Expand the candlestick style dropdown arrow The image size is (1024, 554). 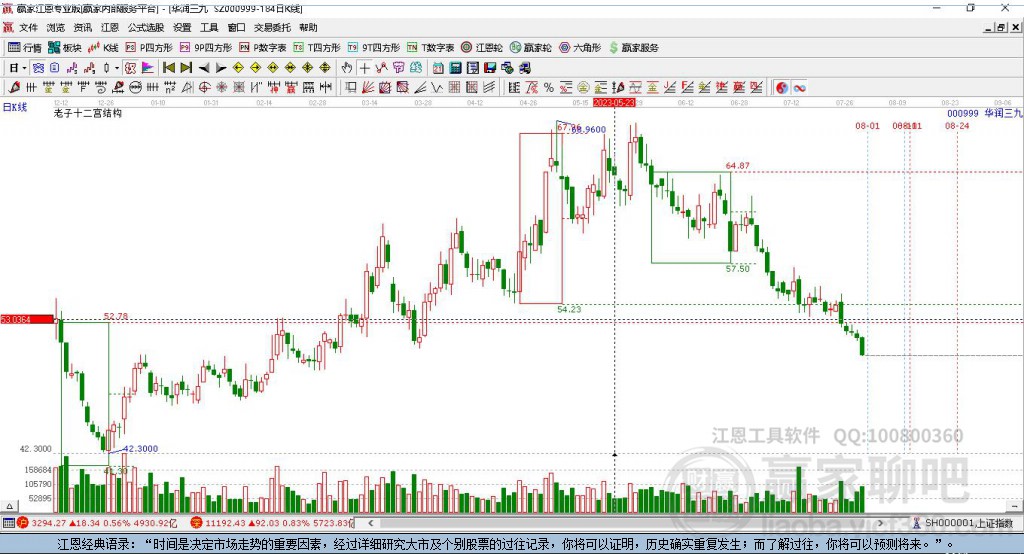click(x=117, y=68)
